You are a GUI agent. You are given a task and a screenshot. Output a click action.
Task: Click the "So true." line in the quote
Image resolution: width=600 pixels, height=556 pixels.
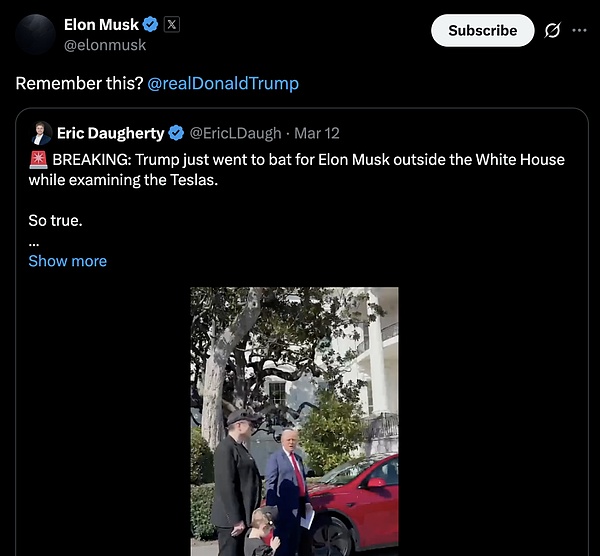55,220
